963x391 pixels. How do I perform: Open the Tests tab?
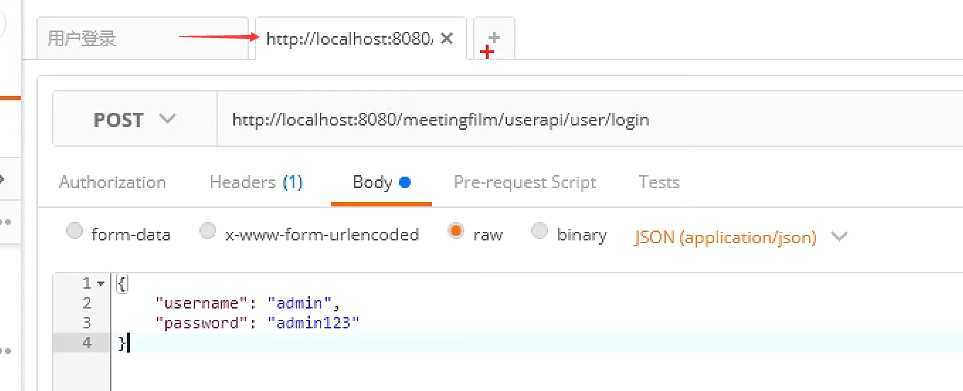tap(659, 182)
